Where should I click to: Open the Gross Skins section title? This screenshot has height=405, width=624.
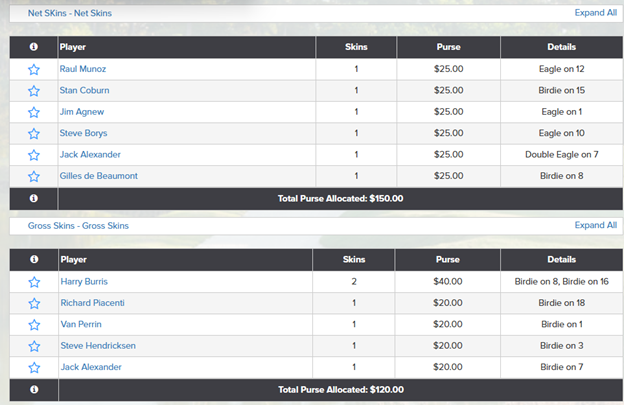pos(78,226)
